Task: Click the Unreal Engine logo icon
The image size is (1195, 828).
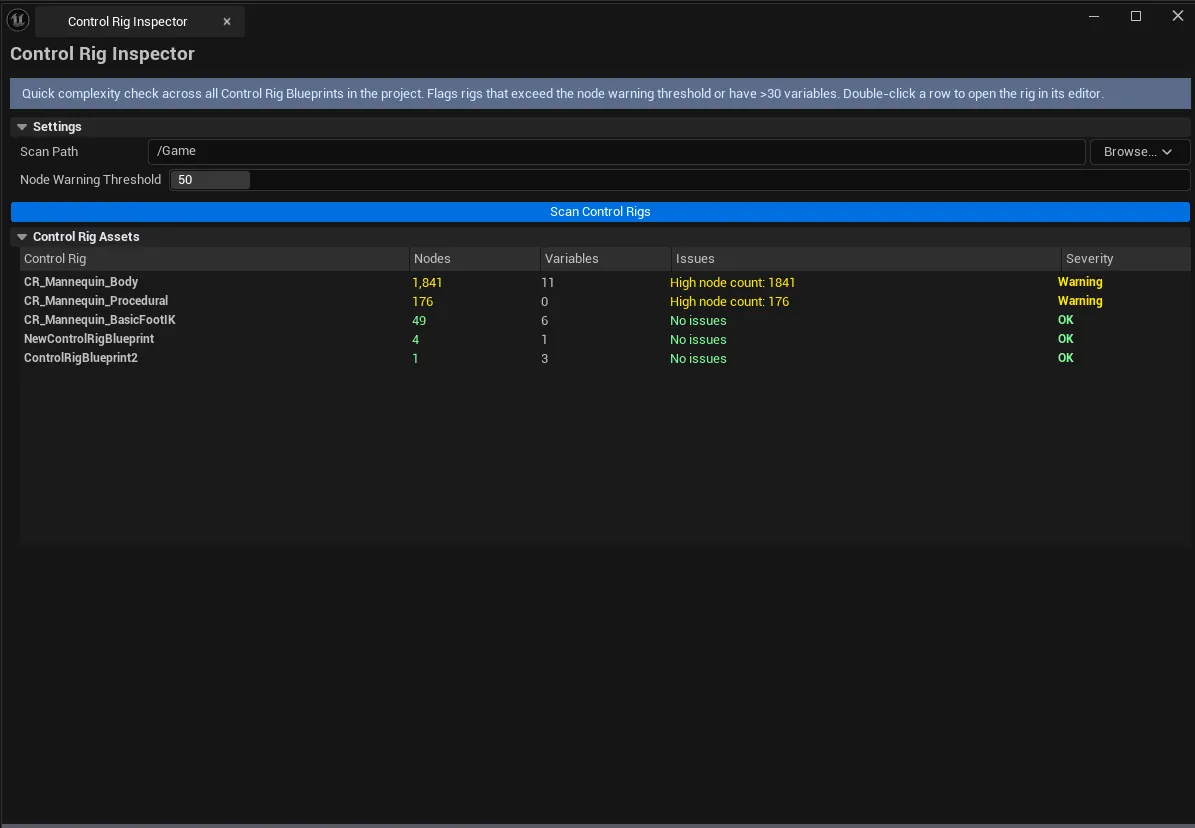Action: pos(18,21)
